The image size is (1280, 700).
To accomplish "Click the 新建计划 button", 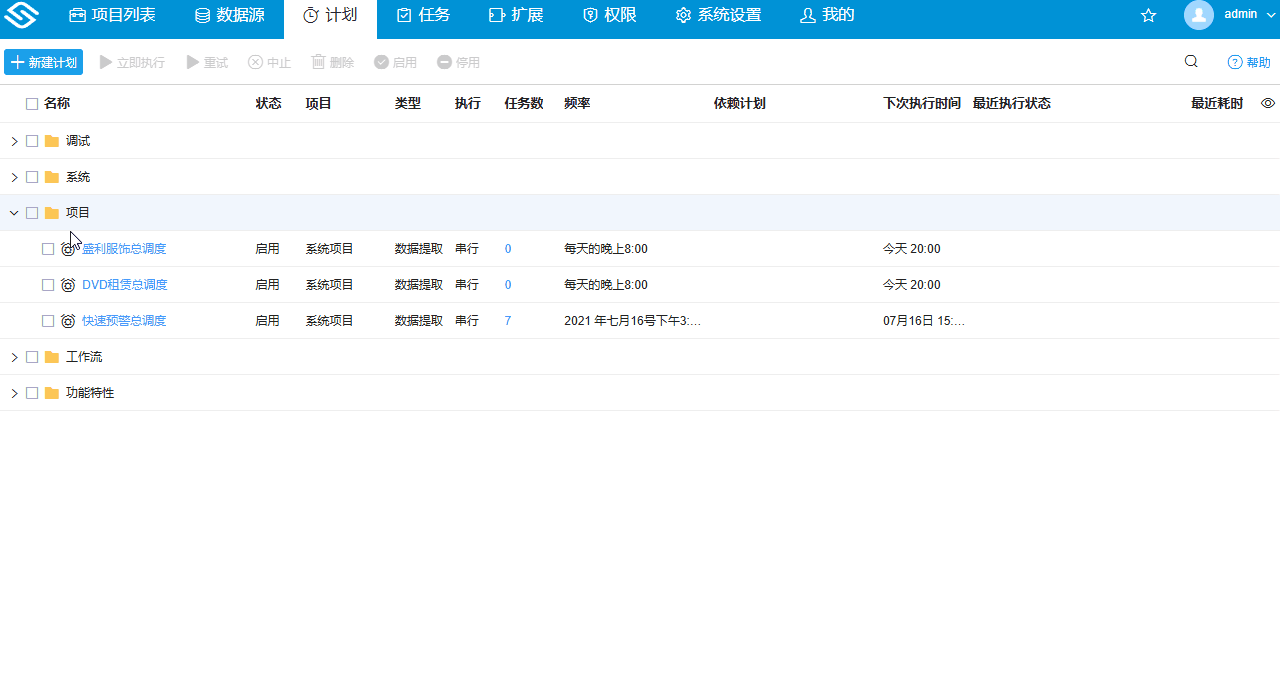I will (43, 61).
